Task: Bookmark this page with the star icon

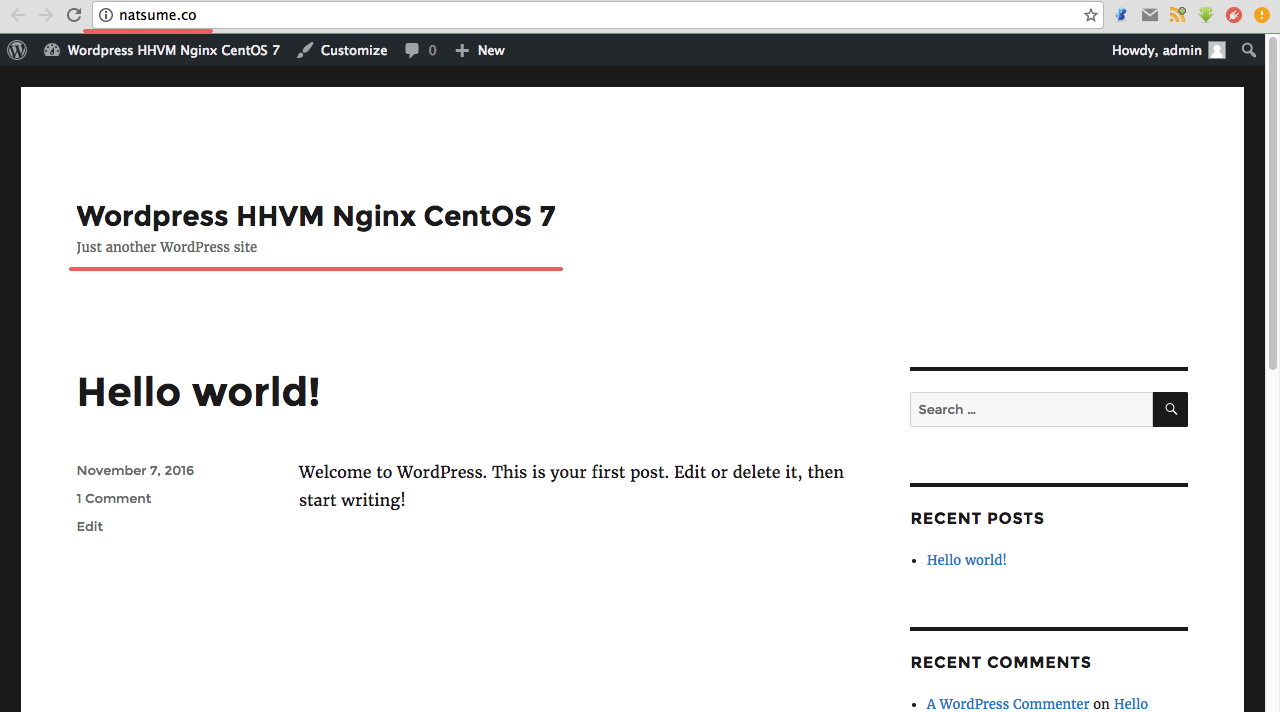Action: [1090, 15]
